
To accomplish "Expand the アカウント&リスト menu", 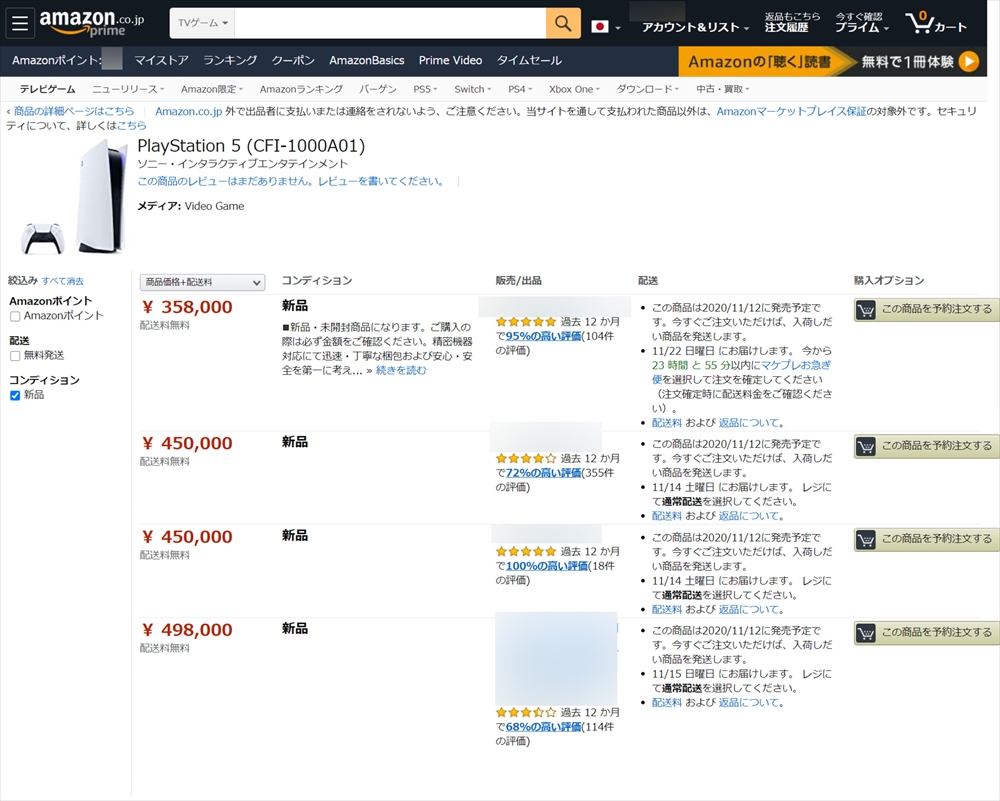I will tap(695, 27).
